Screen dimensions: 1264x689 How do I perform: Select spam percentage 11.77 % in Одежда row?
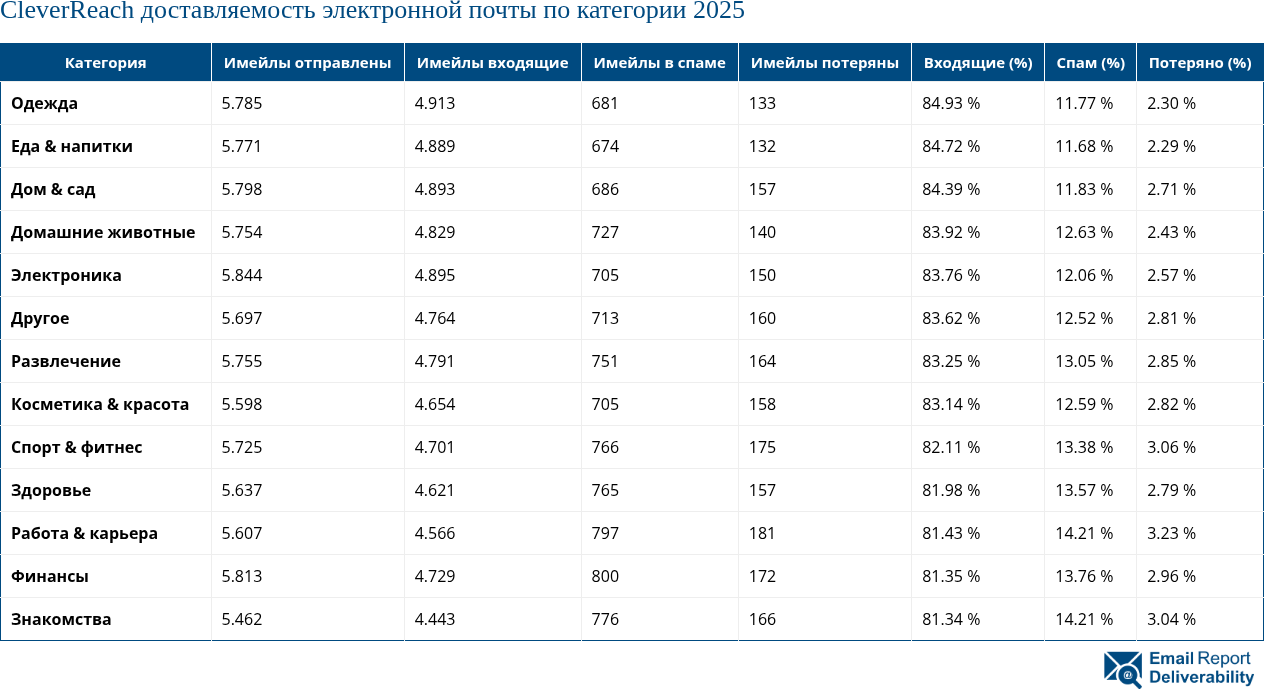tap(1084, 103)
